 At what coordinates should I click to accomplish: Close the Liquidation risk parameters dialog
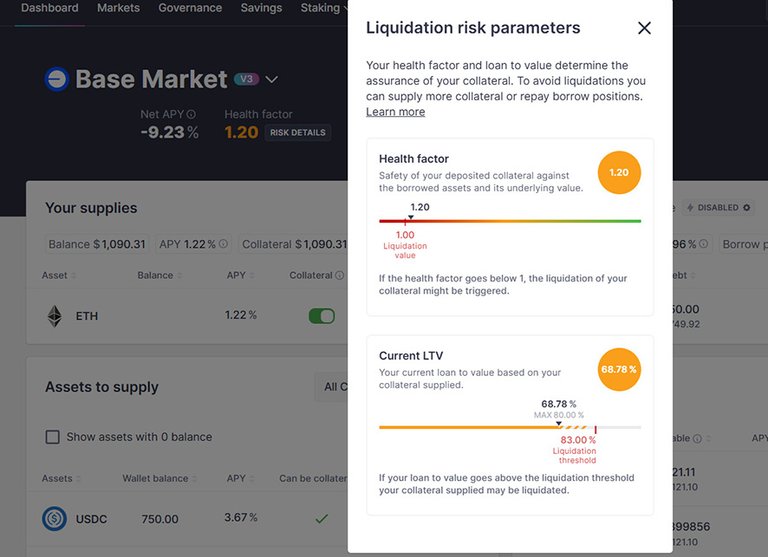pyautogui.click(x=644, y=28)
